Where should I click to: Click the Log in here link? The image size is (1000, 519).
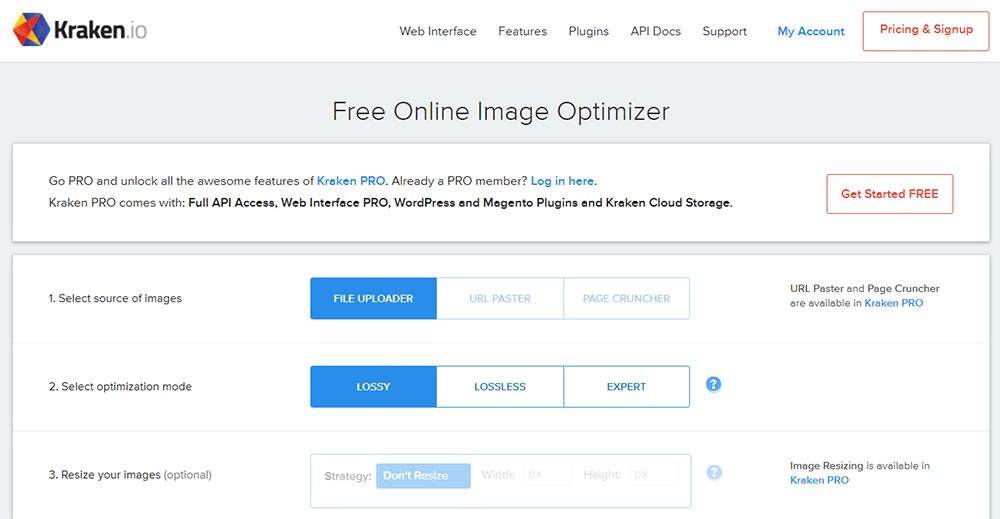tap(562, 181)
